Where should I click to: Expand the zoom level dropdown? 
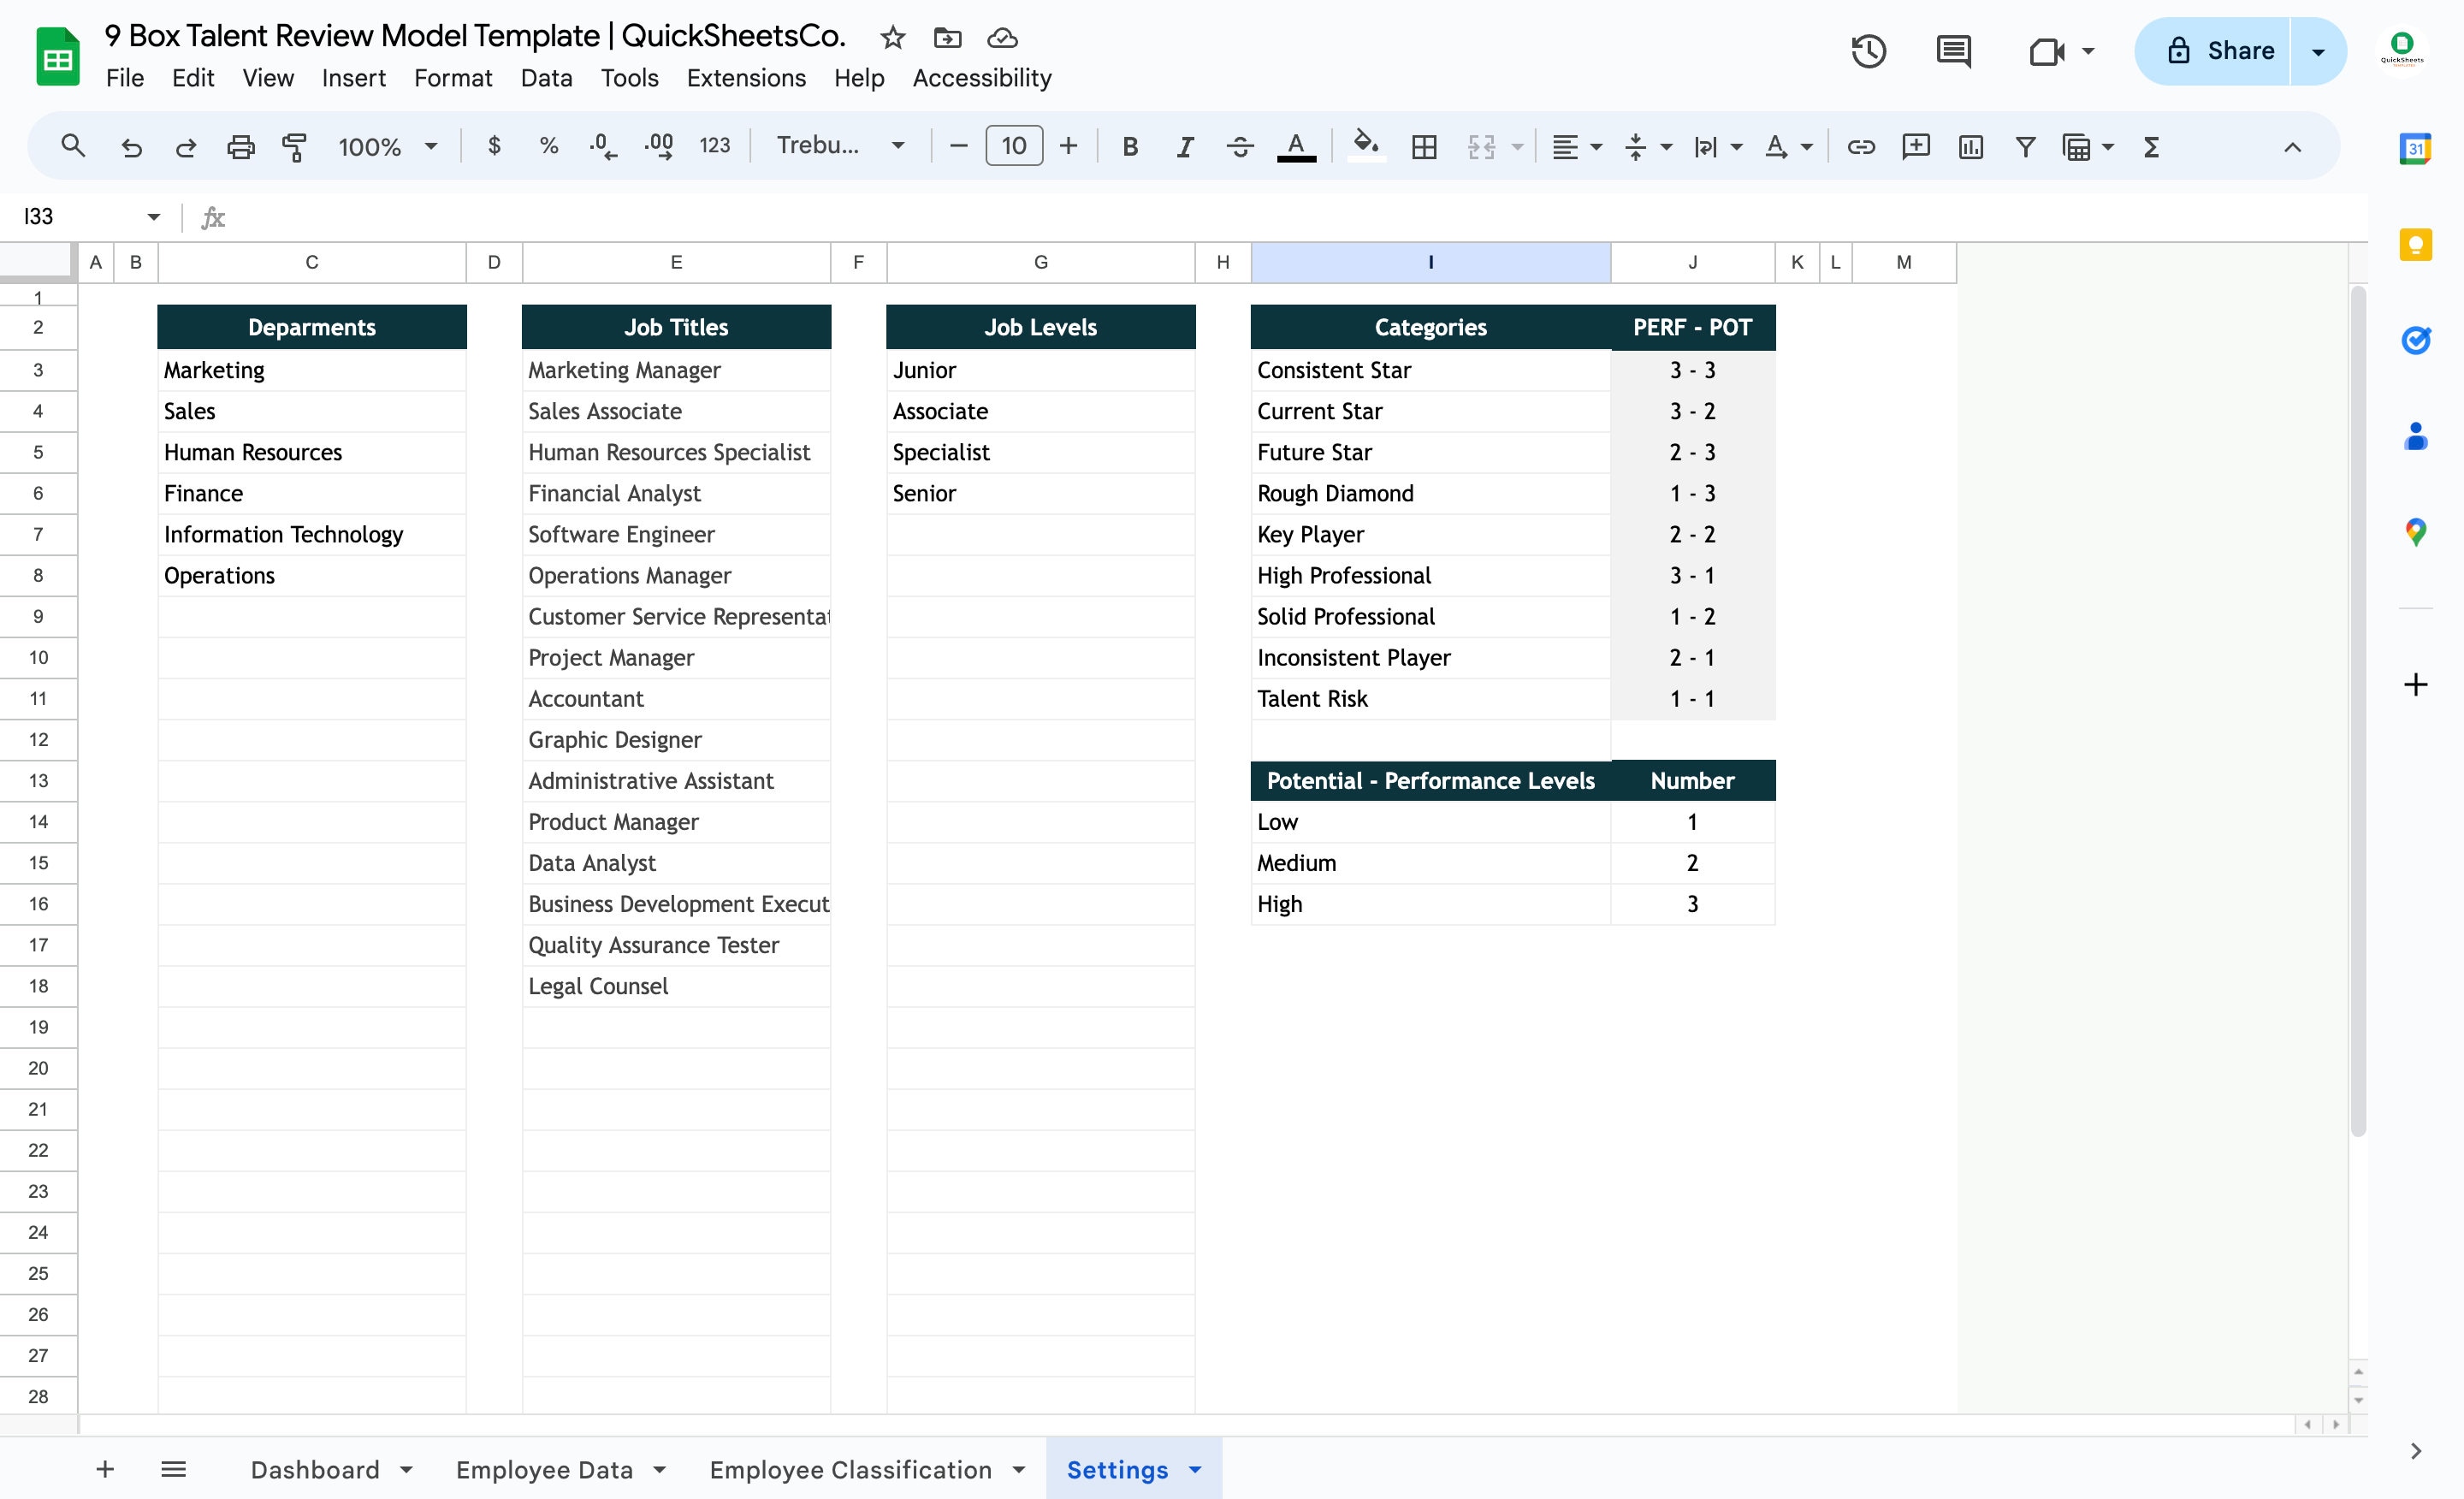click(430, 146)
